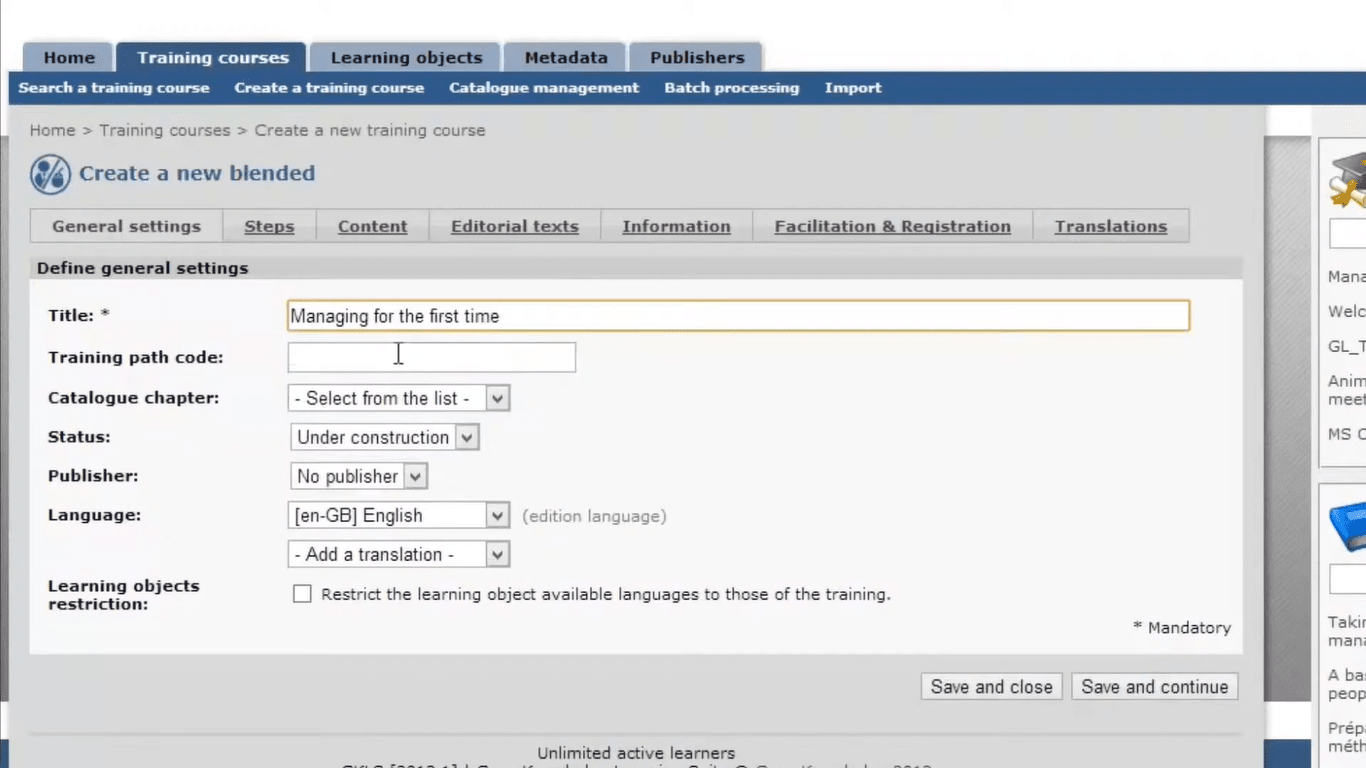Click inside the Training path code field
1366x768 pixels.
click(x=431, y=357)
